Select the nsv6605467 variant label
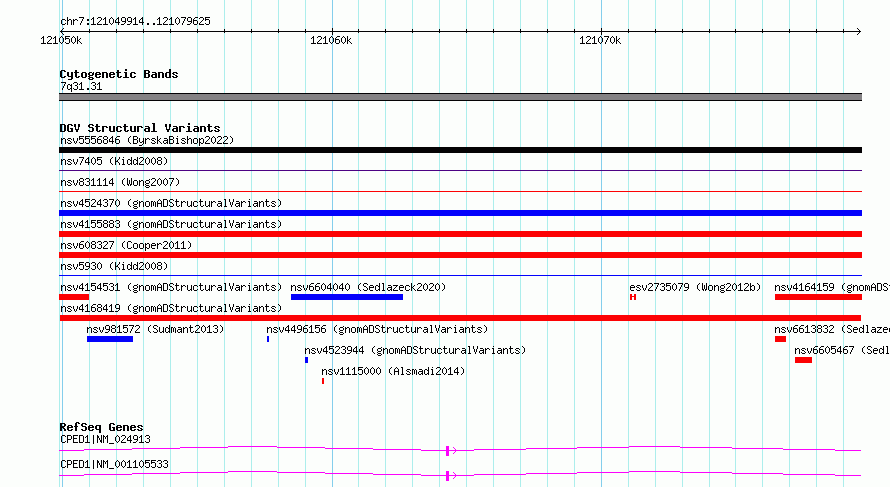The width and height of the screenshot is (890, 487). (842, 350)
